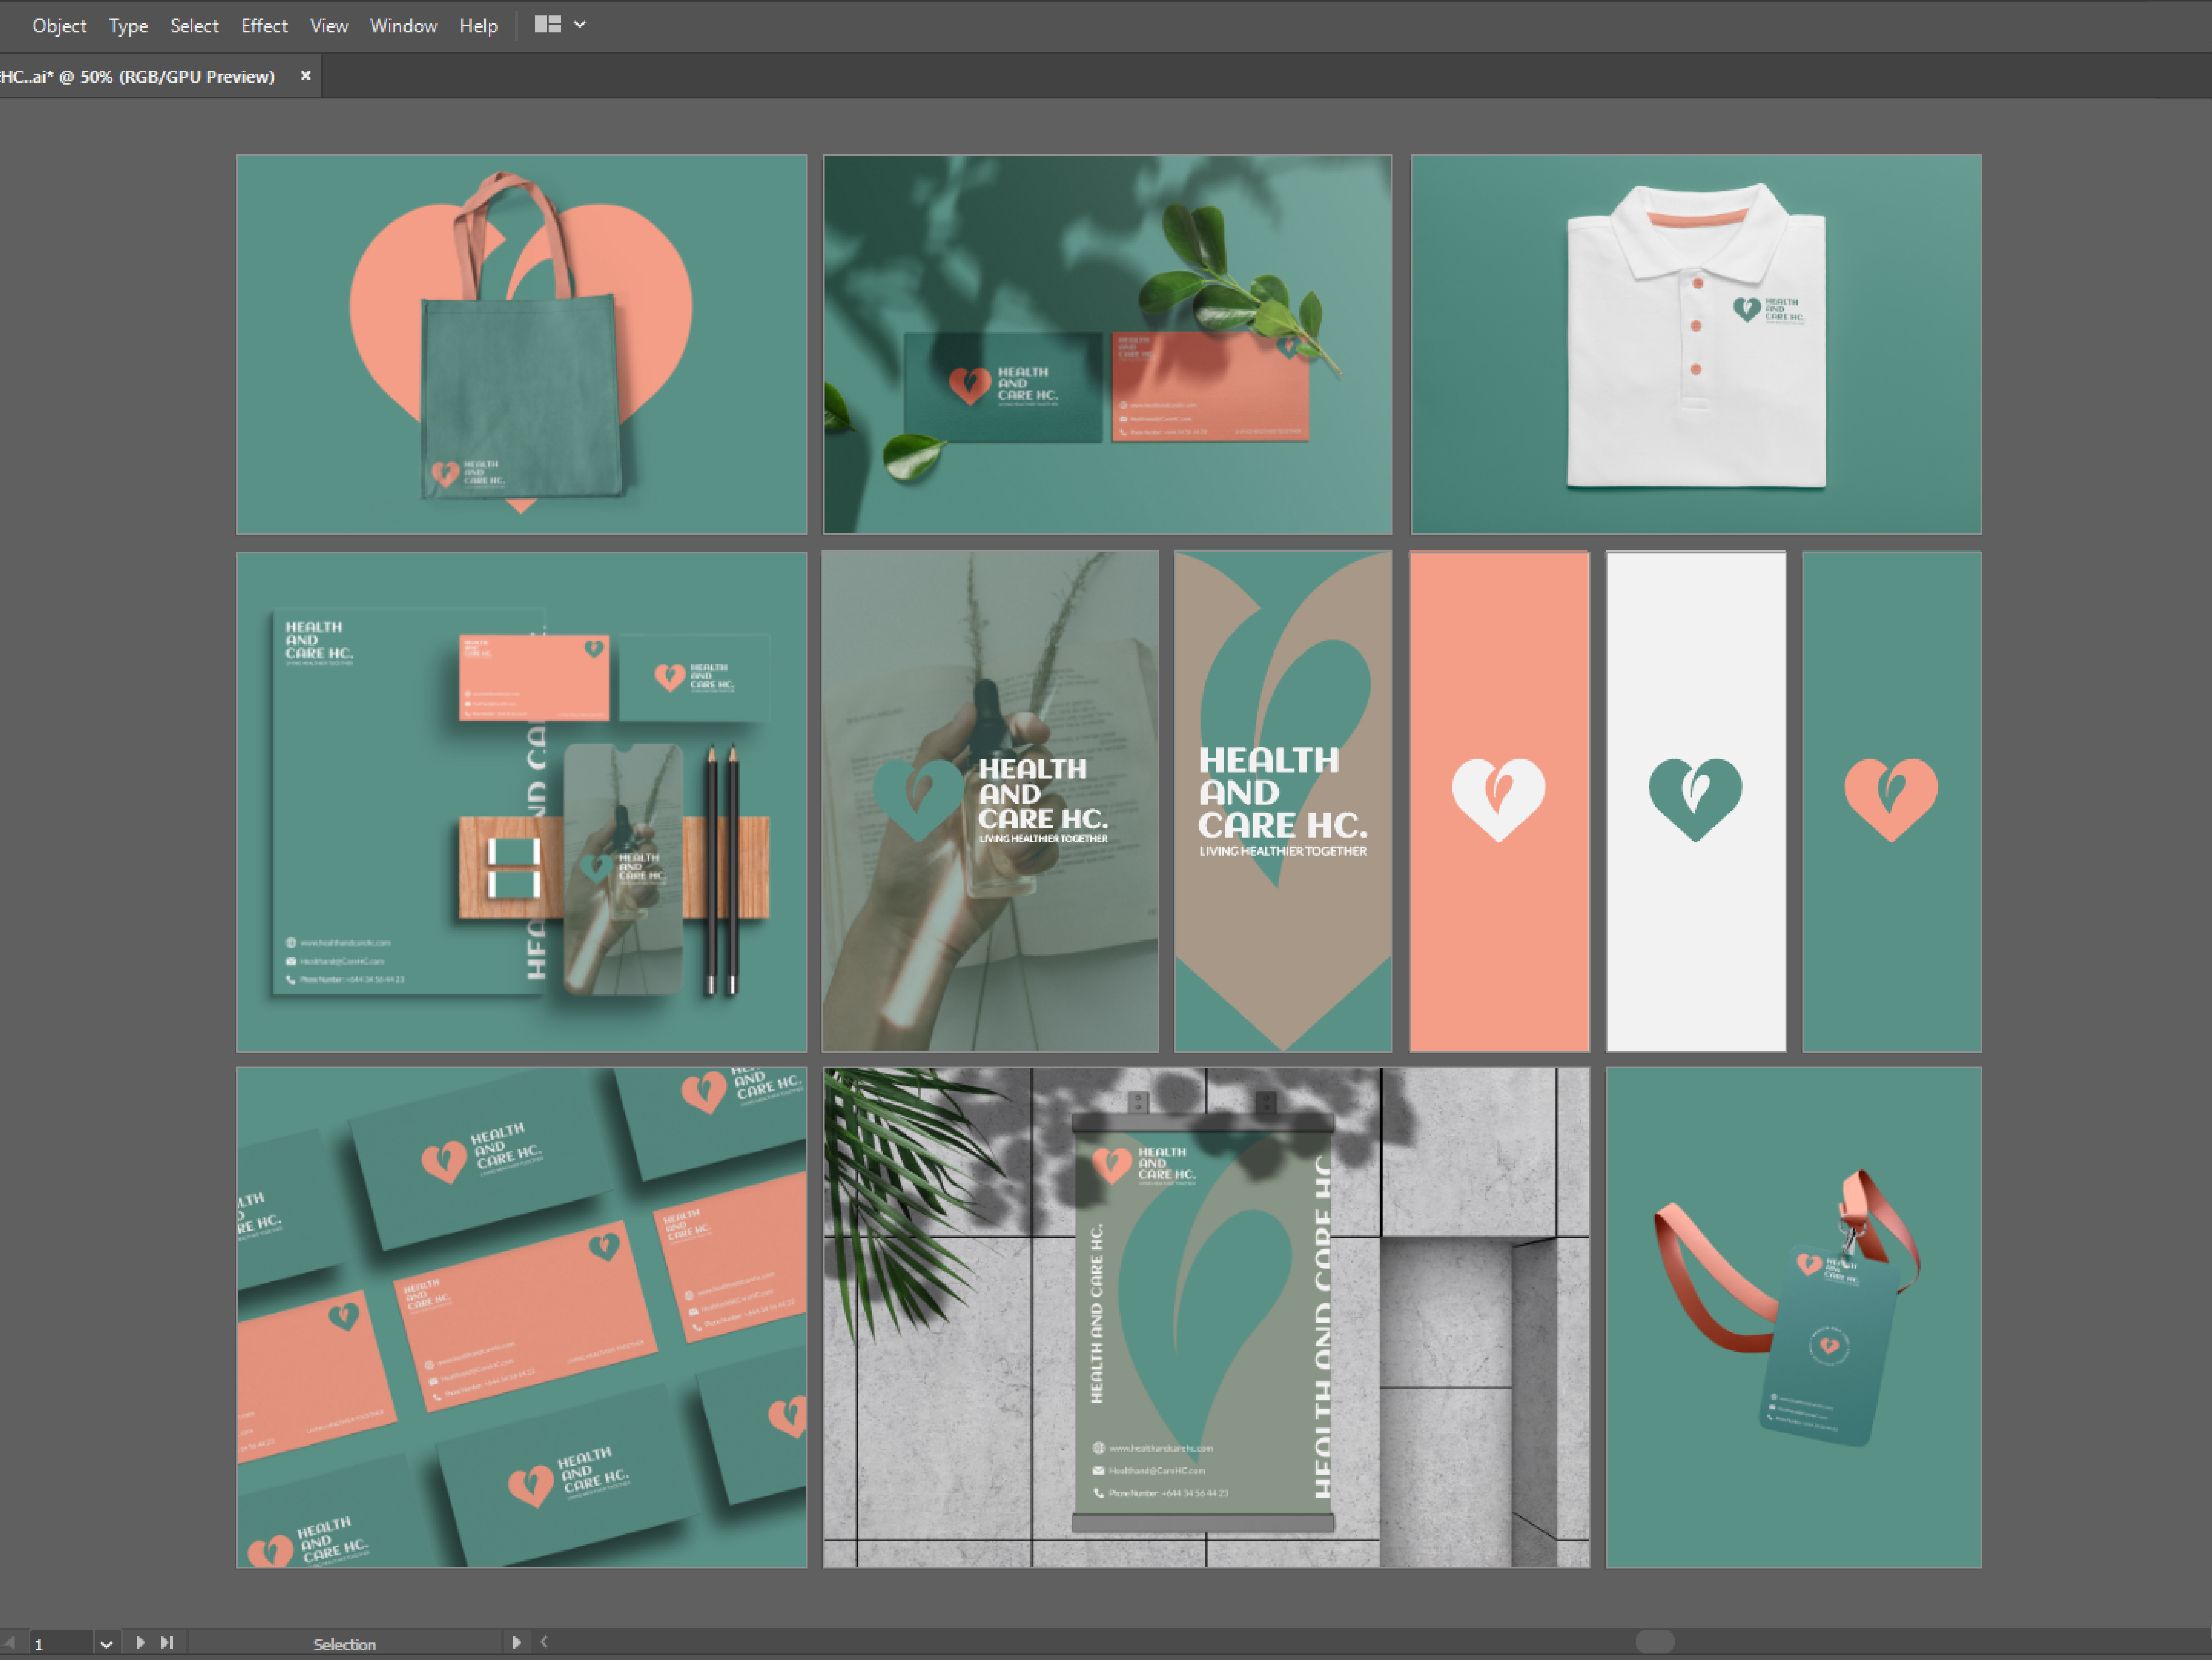Viewport: 2212px width, 1660px height.
Task: Click the Selection status bar text
Action: click(345, 1645)
